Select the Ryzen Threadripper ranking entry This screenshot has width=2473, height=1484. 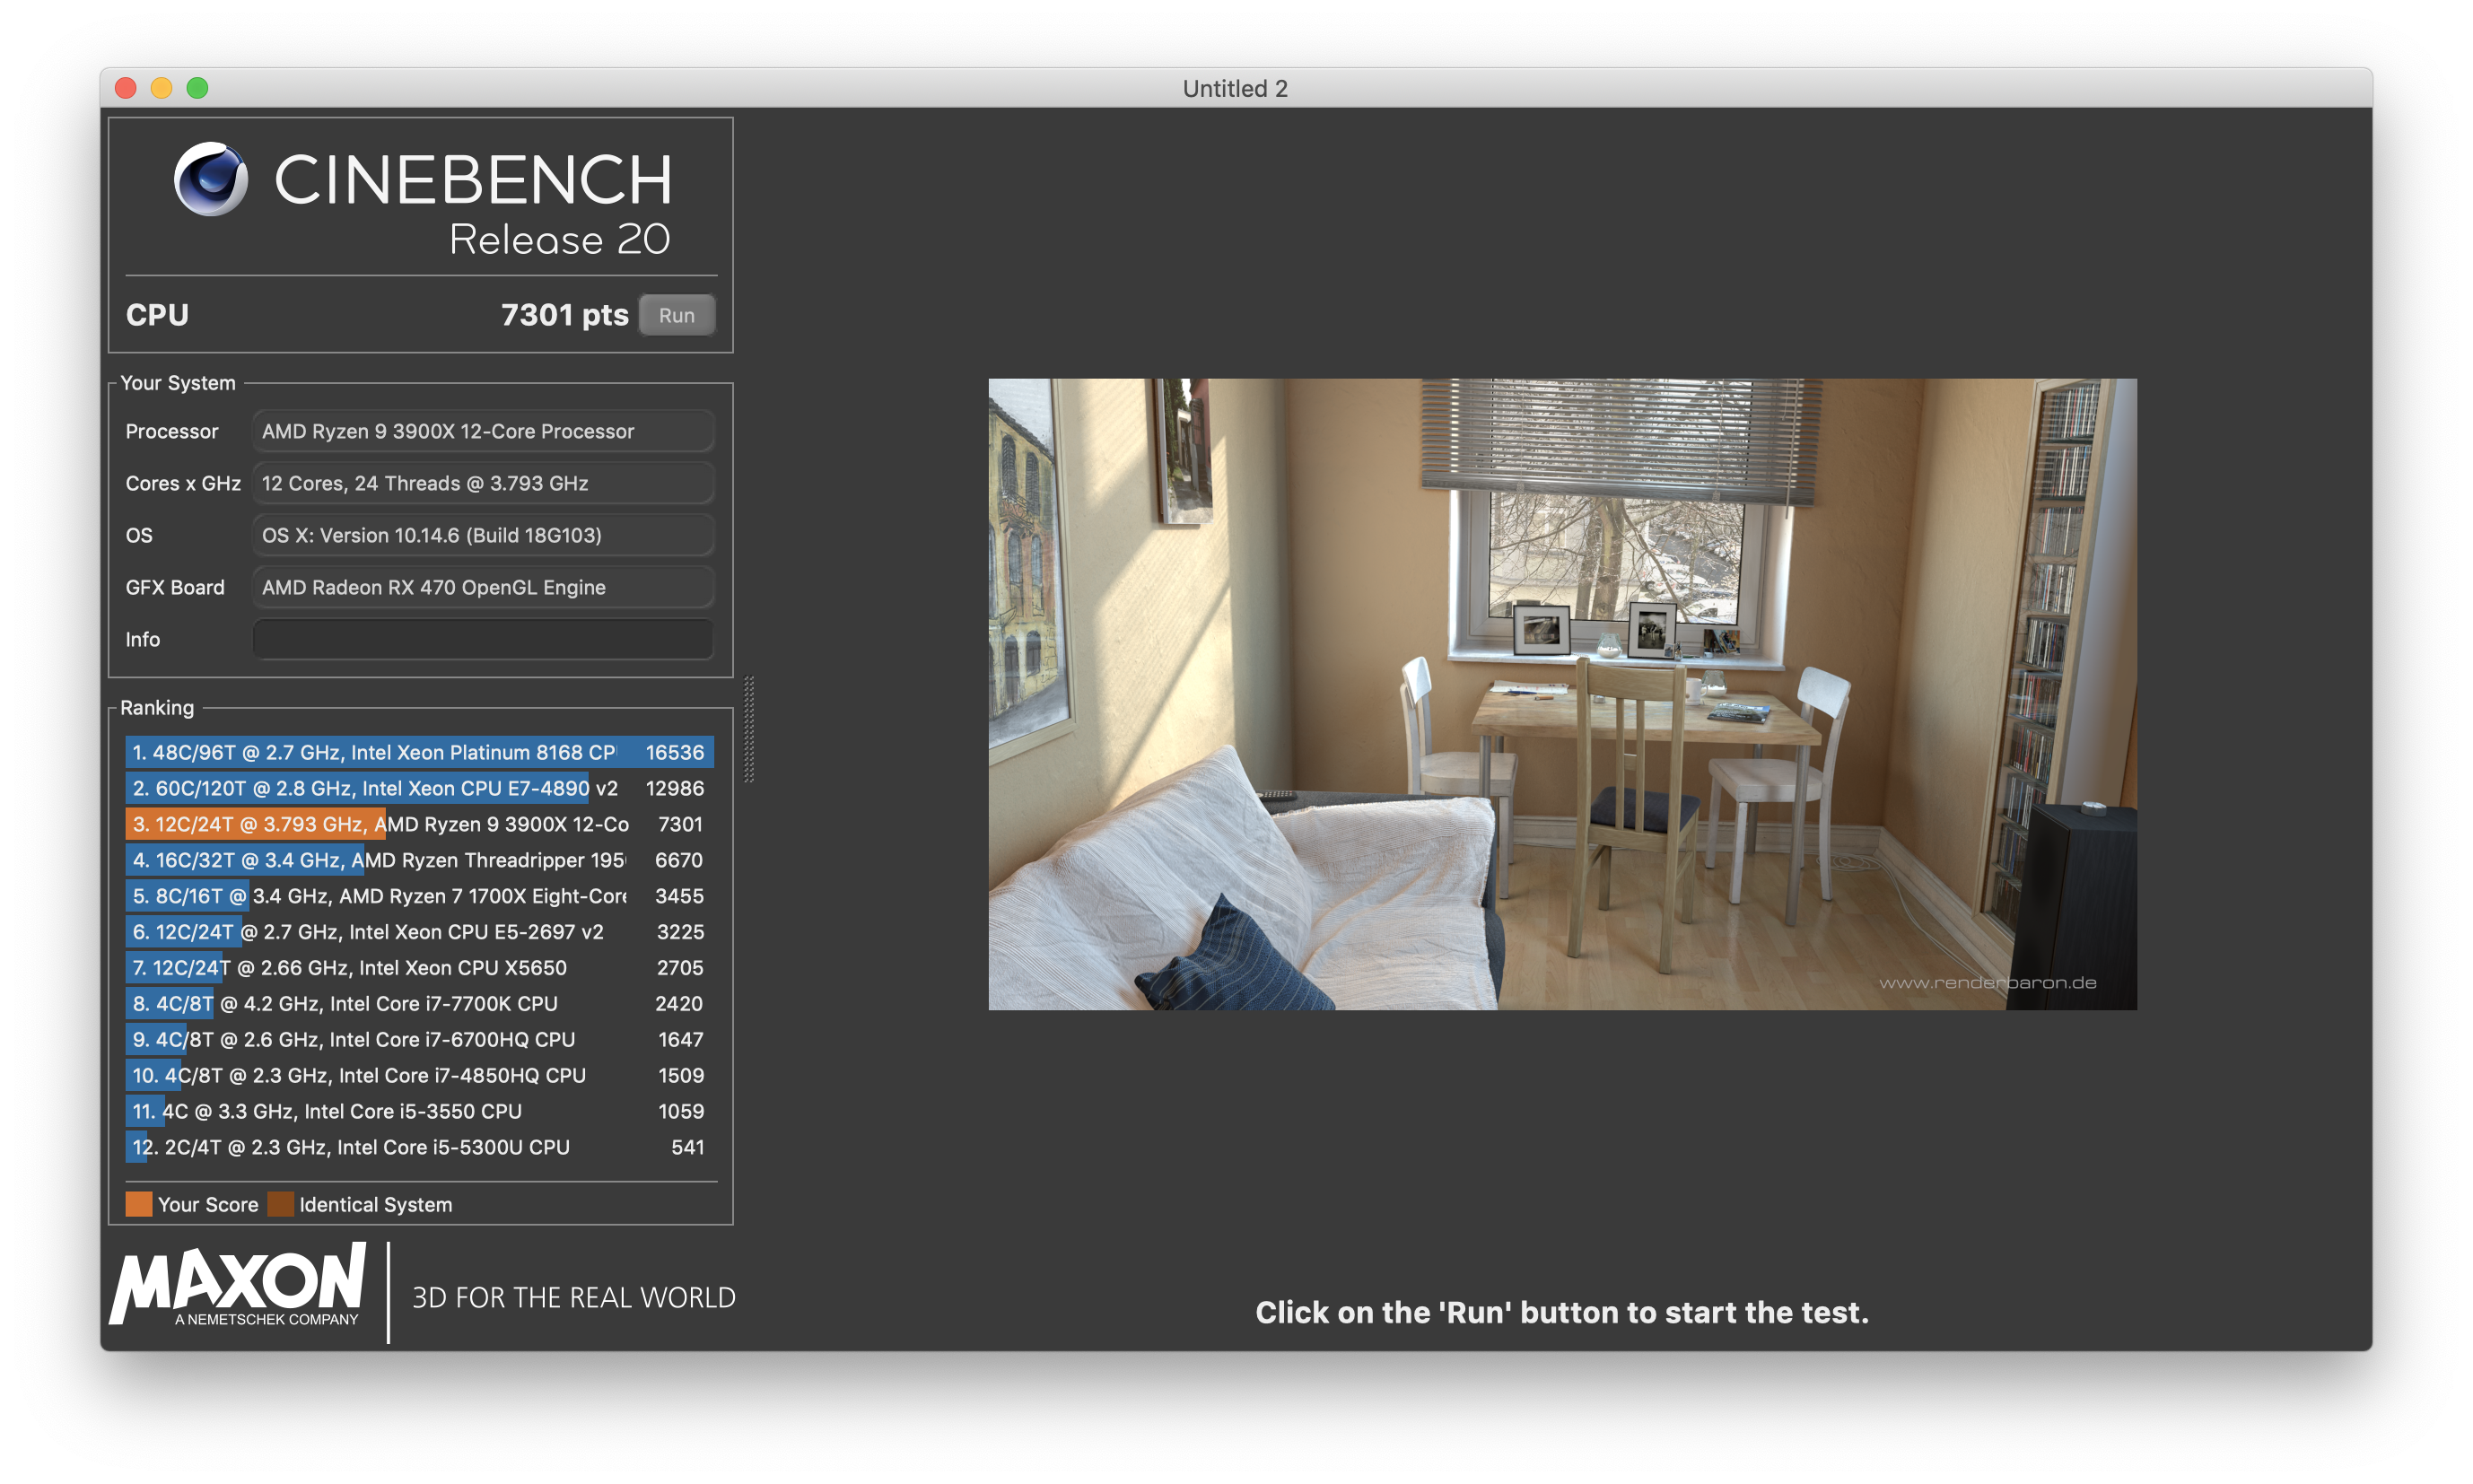[x=418, y=860]
